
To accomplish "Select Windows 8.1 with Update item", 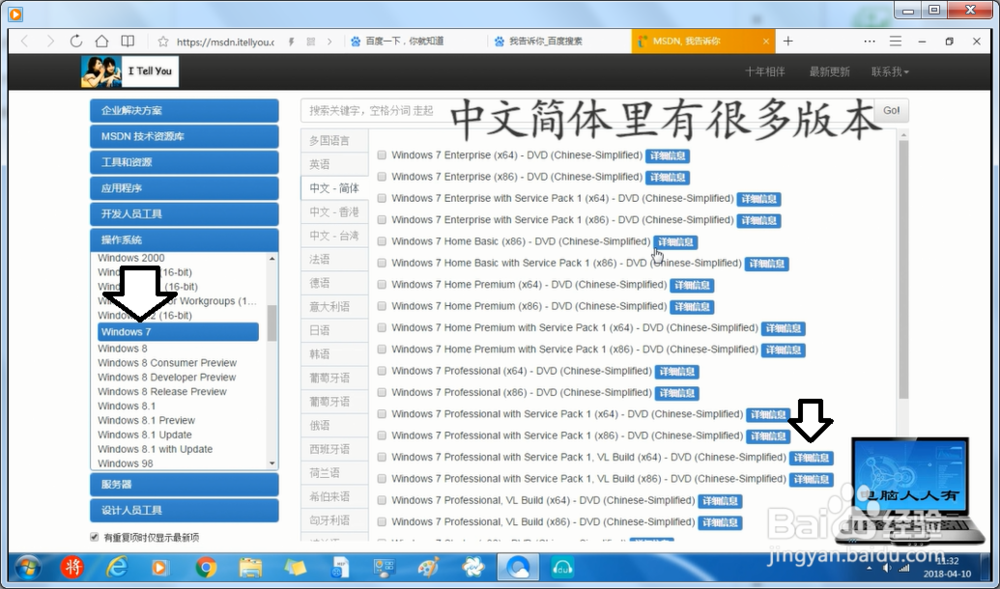I will click(x=155, y=449).
